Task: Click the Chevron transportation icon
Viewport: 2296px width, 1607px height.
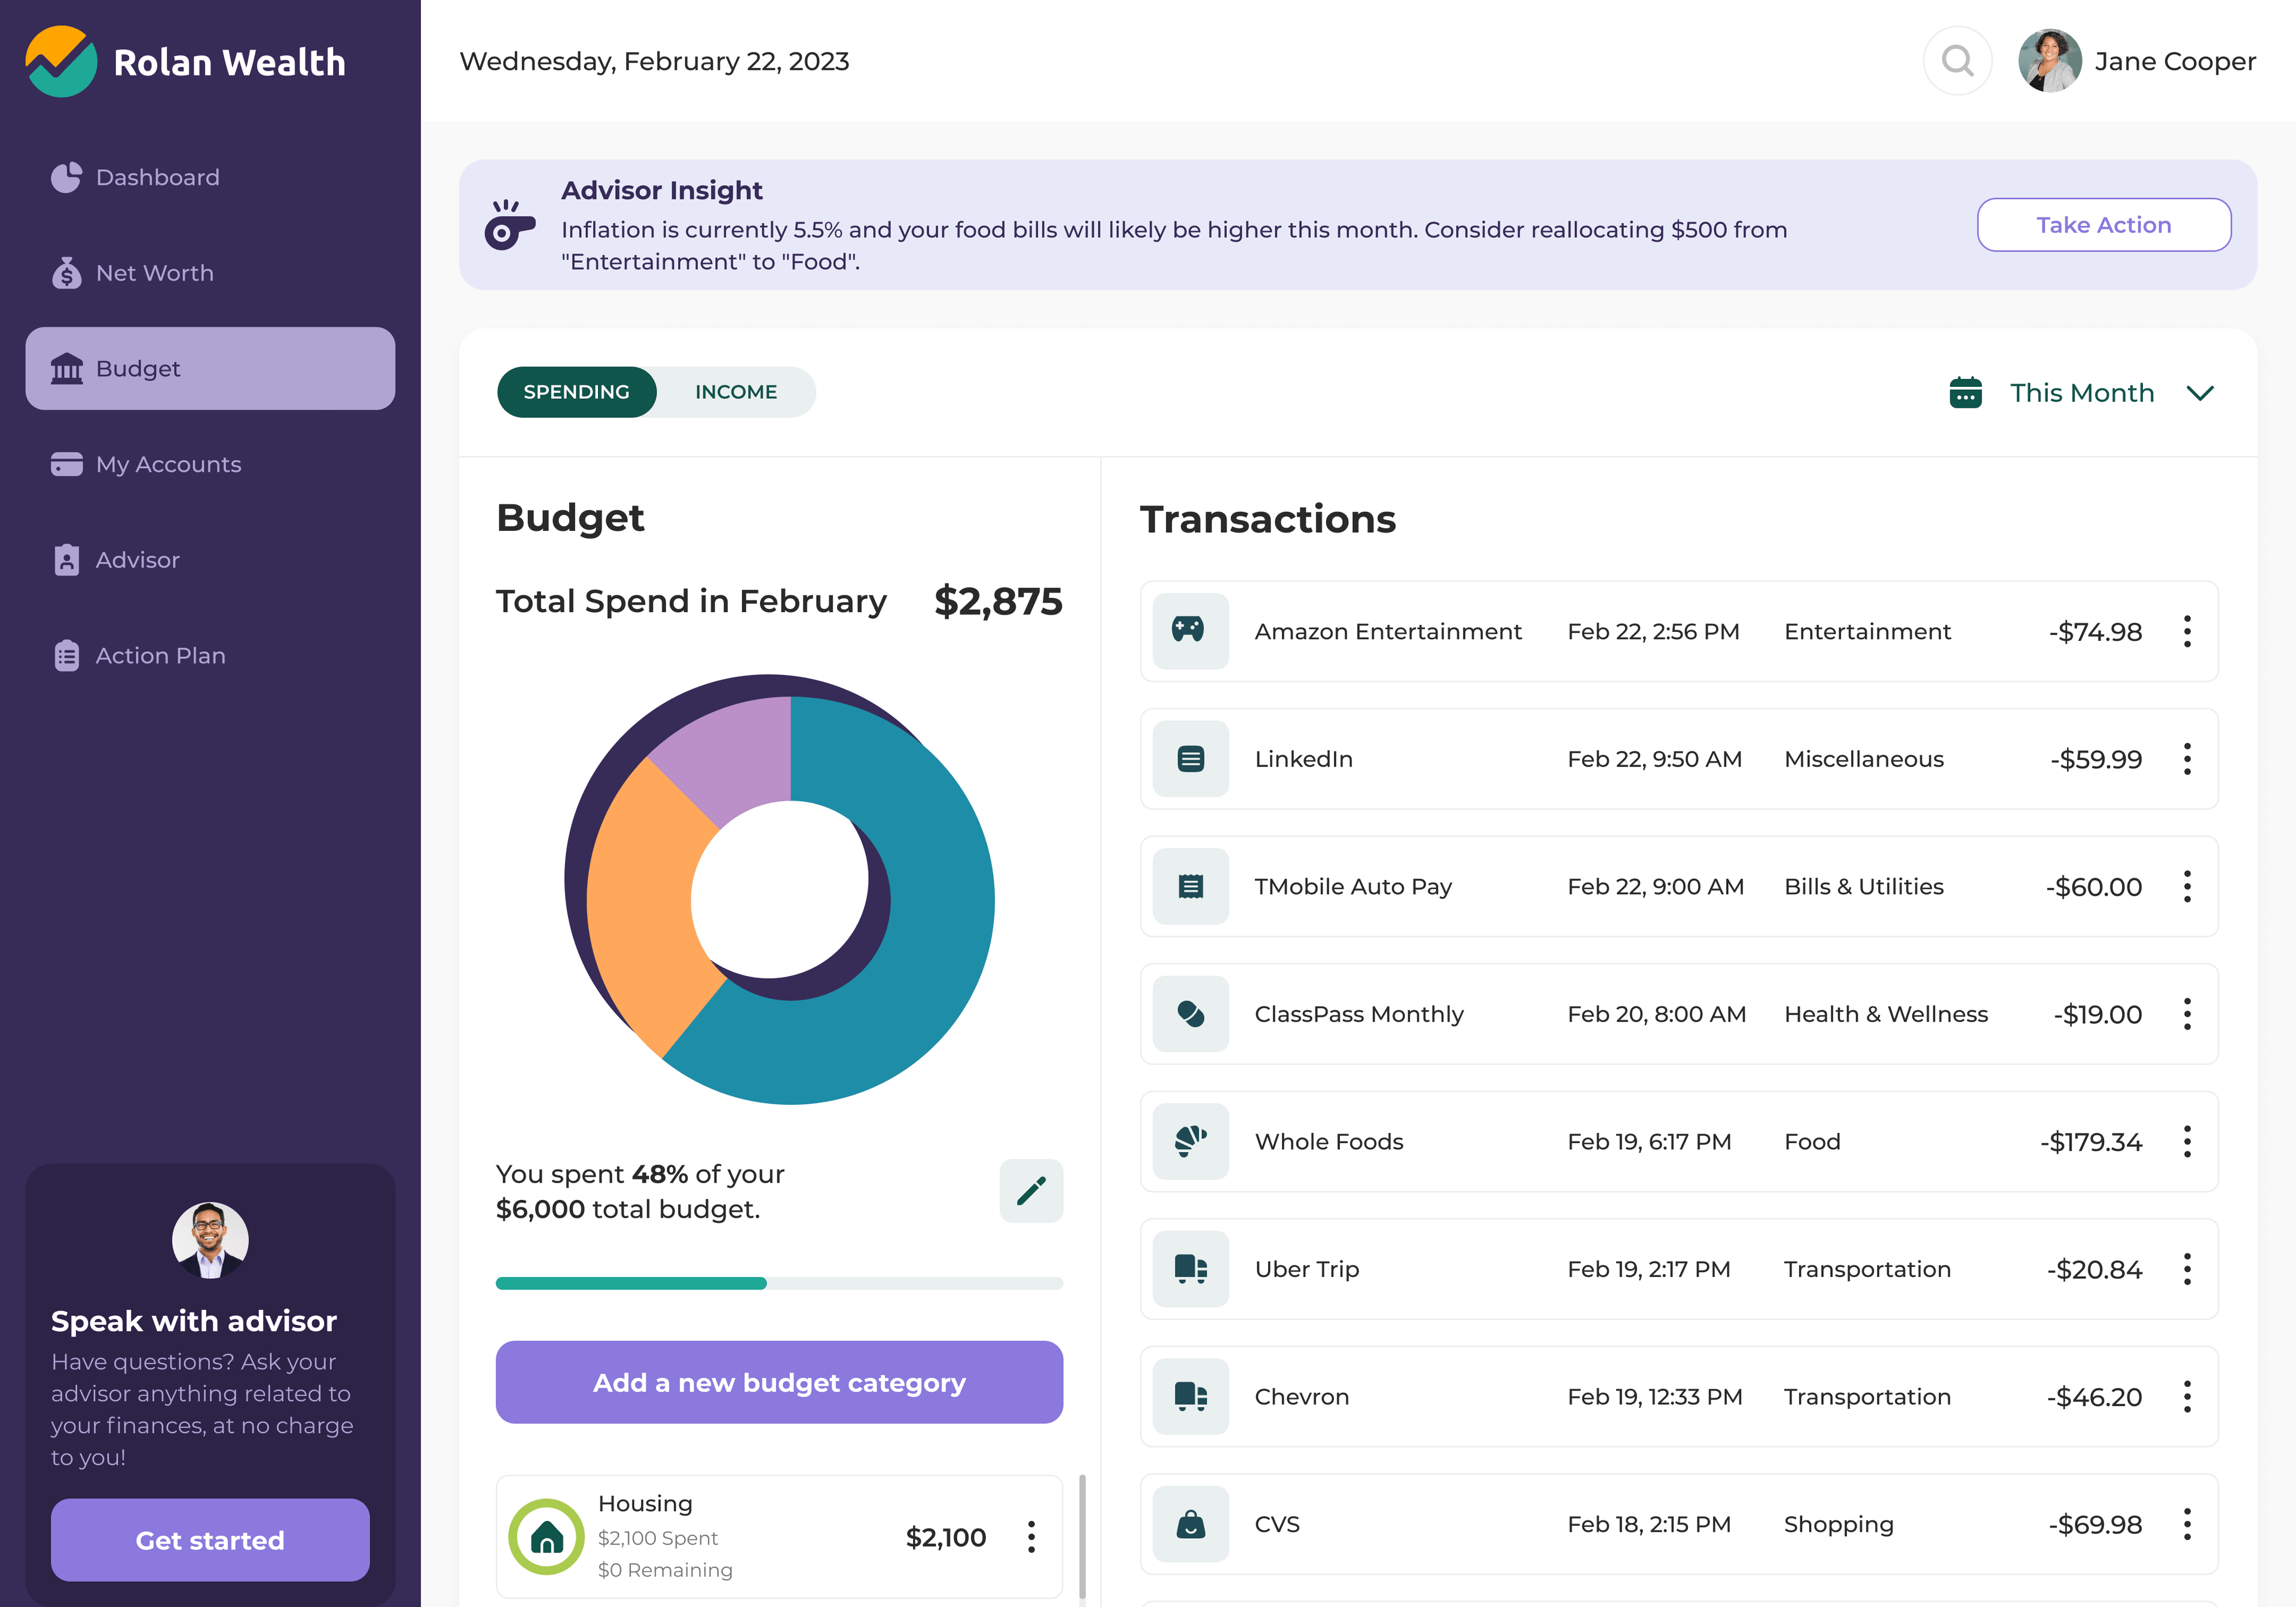Action: pos(1190,1396)
